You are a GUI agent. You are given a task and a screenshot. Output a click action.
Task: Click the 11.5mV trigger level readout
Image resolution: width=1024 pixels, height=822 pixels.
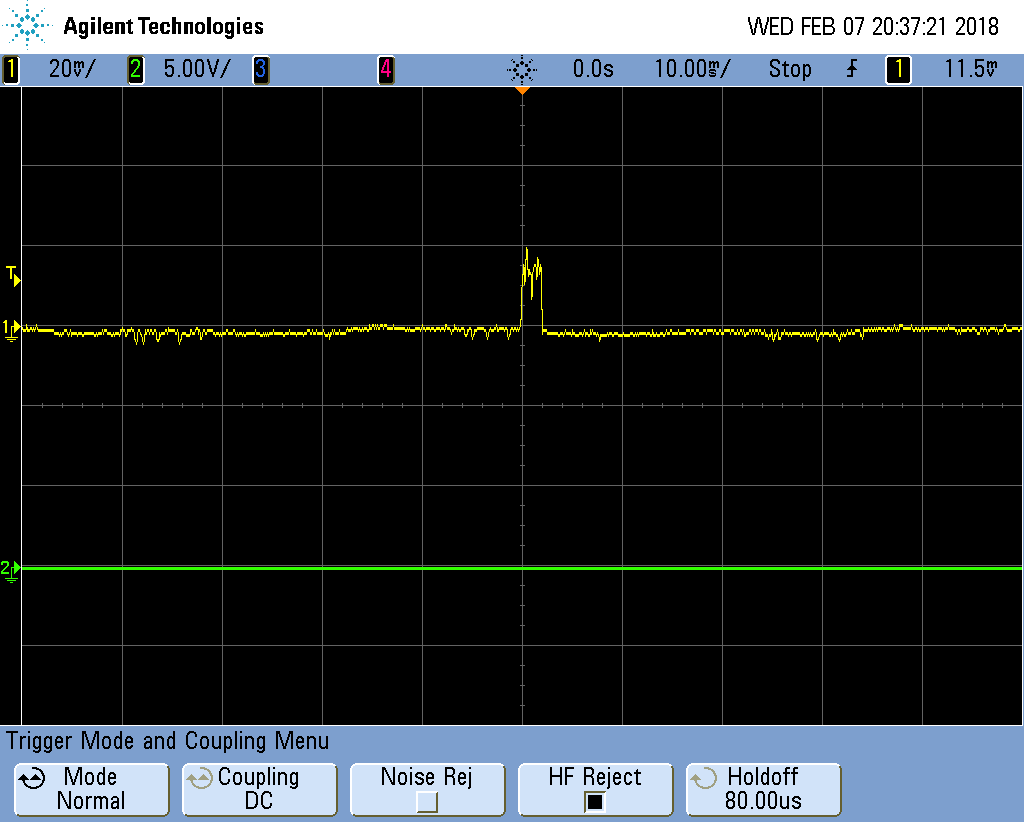coord(971,69)
